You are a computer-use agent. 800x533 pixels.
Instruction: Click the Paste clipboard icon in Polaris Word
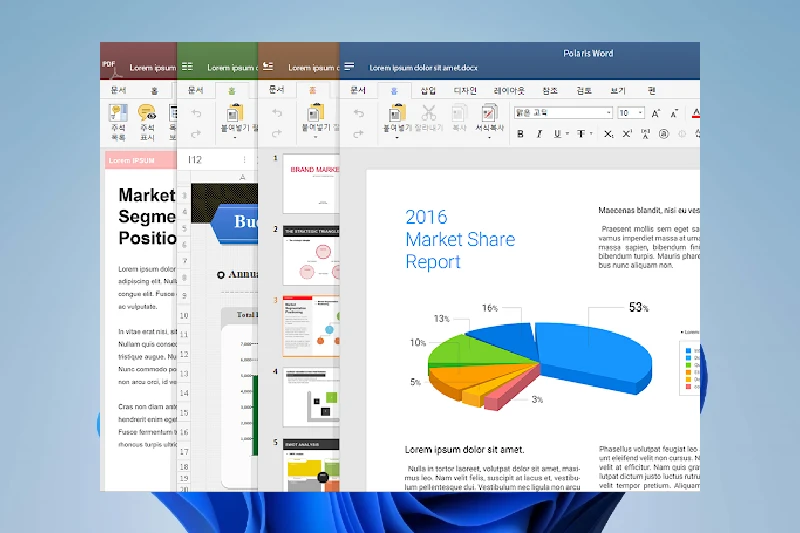(x=397, y=113)
